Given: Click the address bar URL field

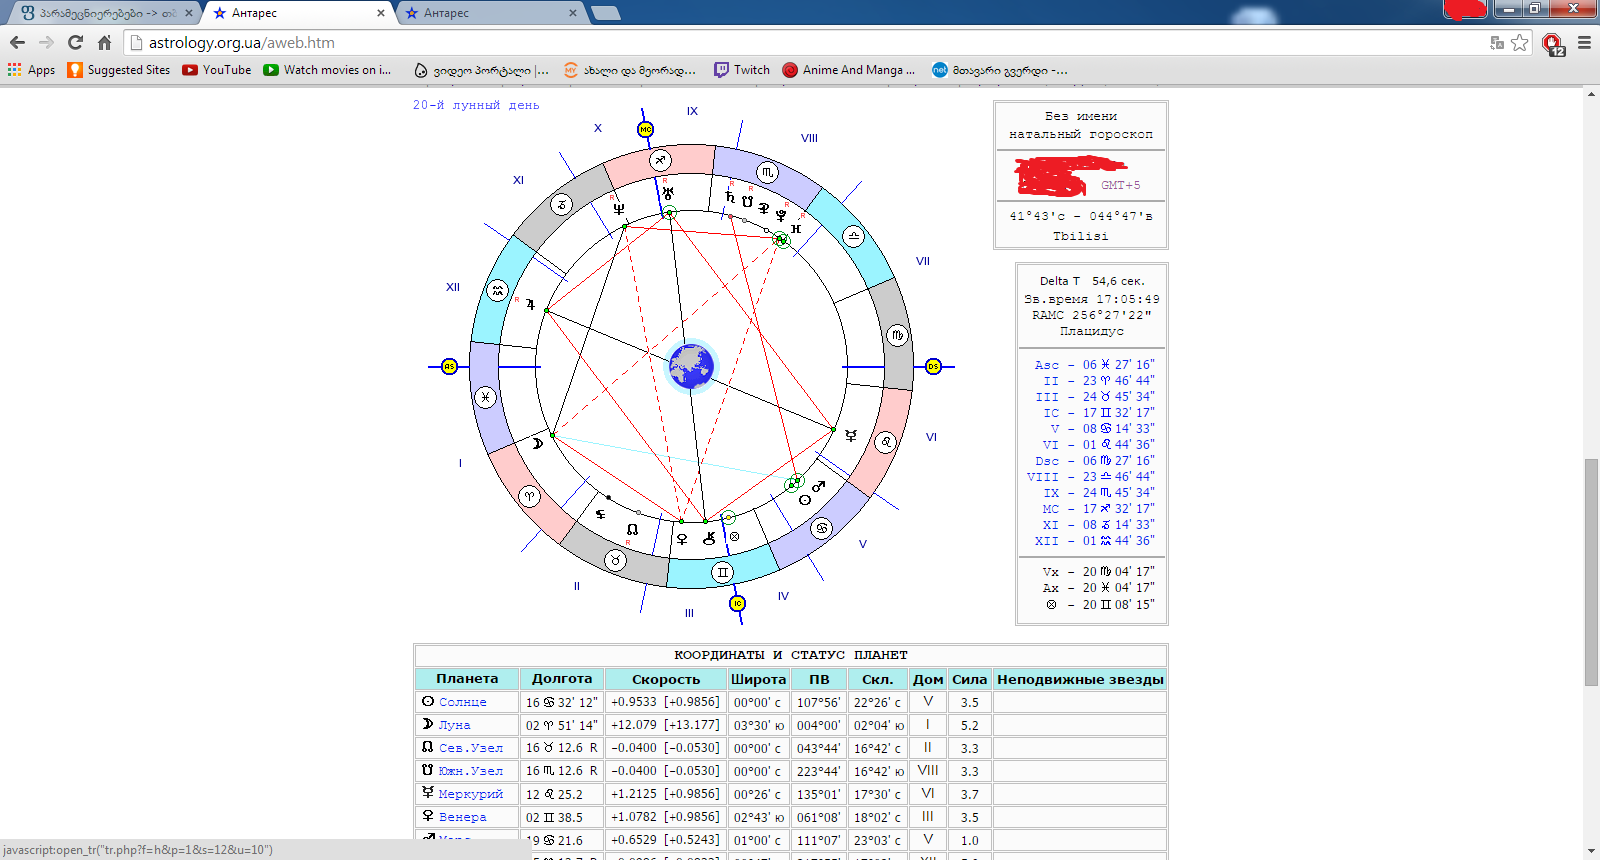Looking at the screenshot, I should coord(800,43).
